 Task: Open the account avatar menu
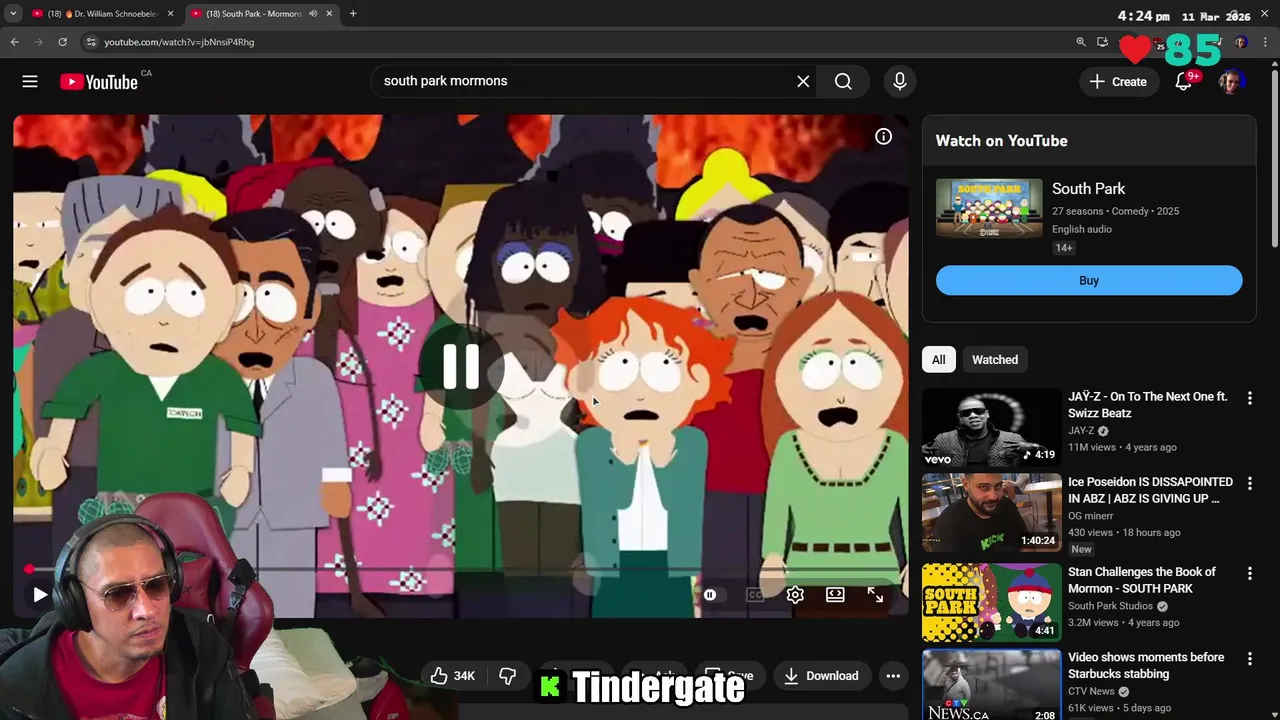pyautogui.click(x=1231, y=82)
